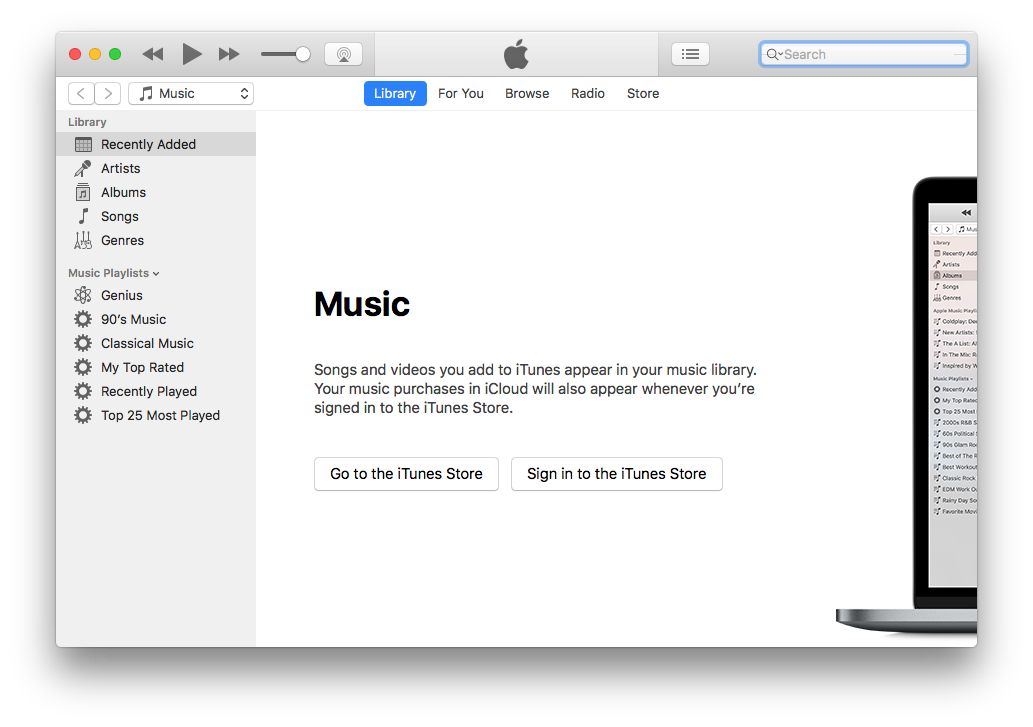Image resolution: width=1033 pixels, height=727 pixels.
Task: Switch to the Radio tab
Action: point(588,94)
